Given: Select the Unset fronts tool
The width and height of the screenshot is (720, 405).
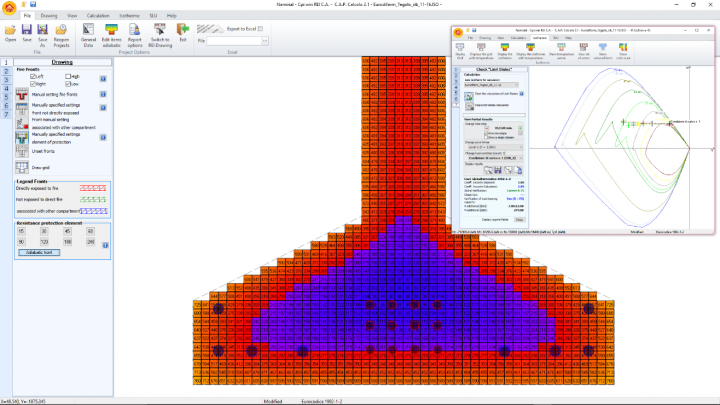Looking at the screenshot, I should (23, 152).
